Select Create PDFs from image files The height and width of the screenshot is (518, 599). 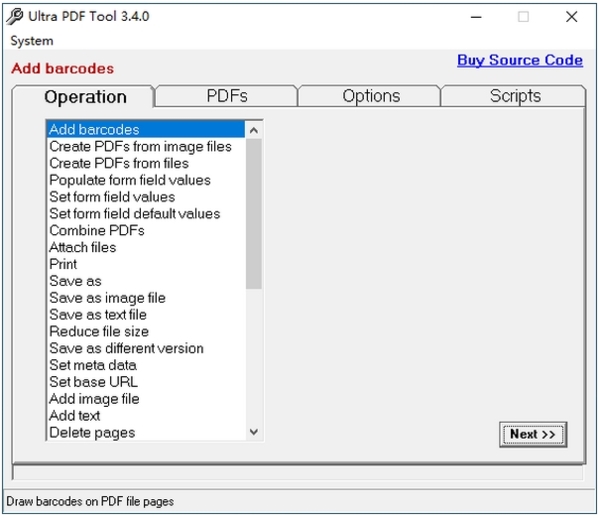[x=146, y=146]
